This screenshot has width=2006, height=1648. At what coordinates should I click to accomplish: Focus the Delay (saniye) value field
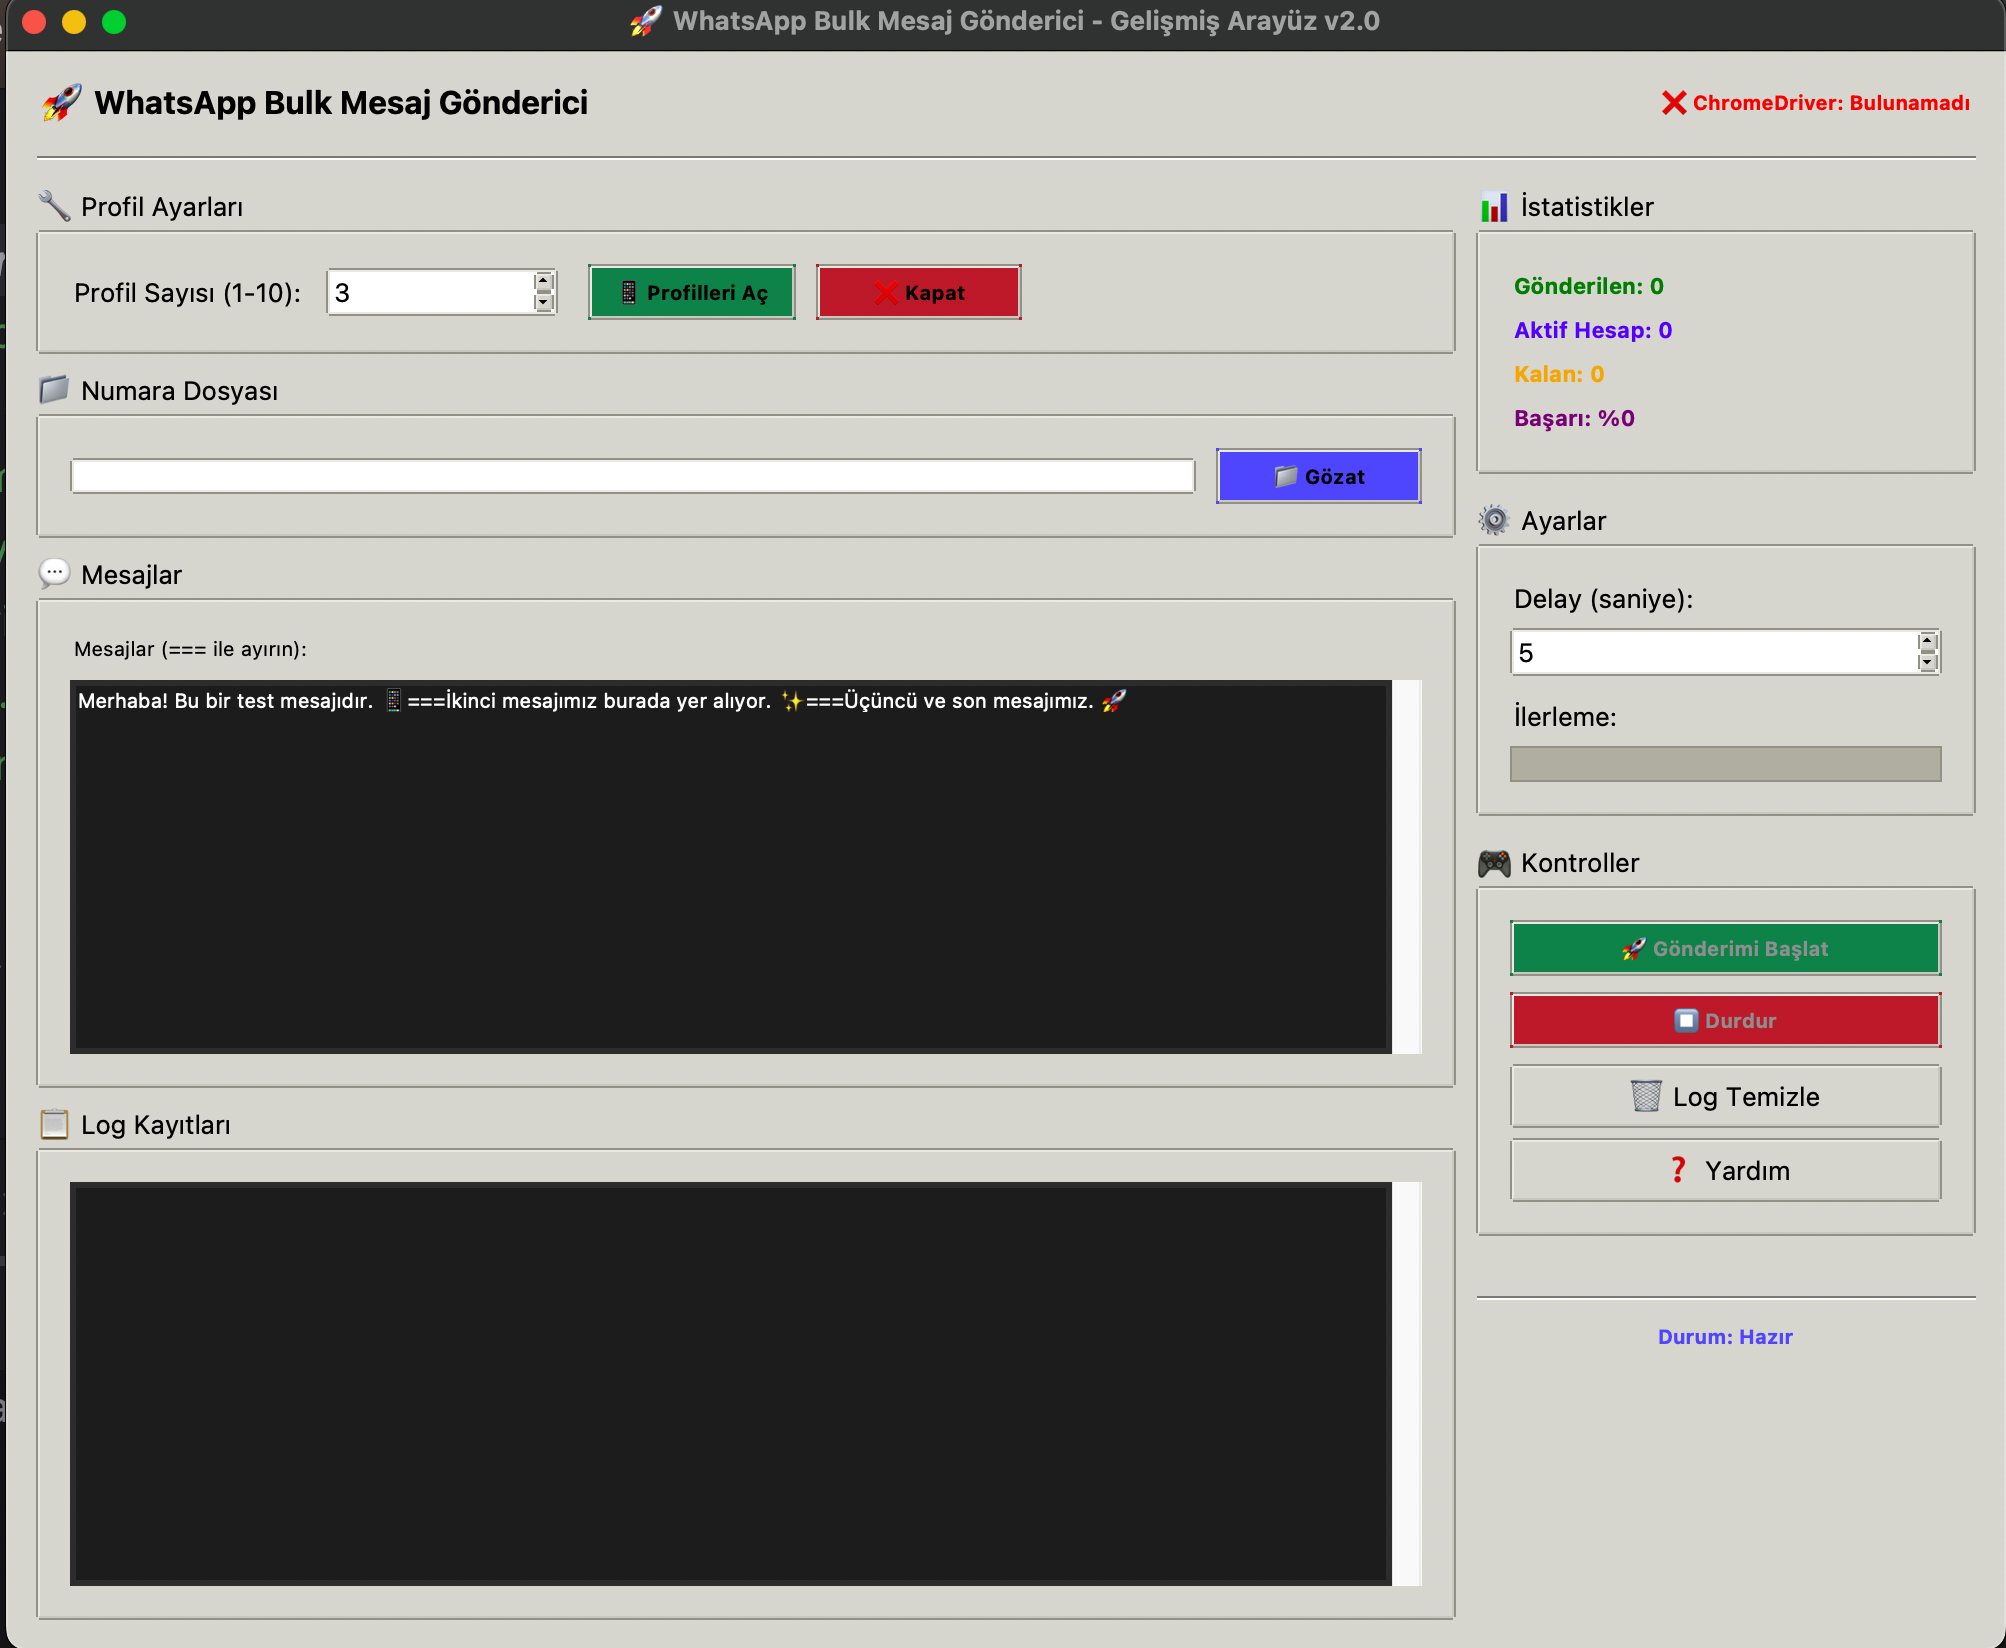pos(1715,652)
